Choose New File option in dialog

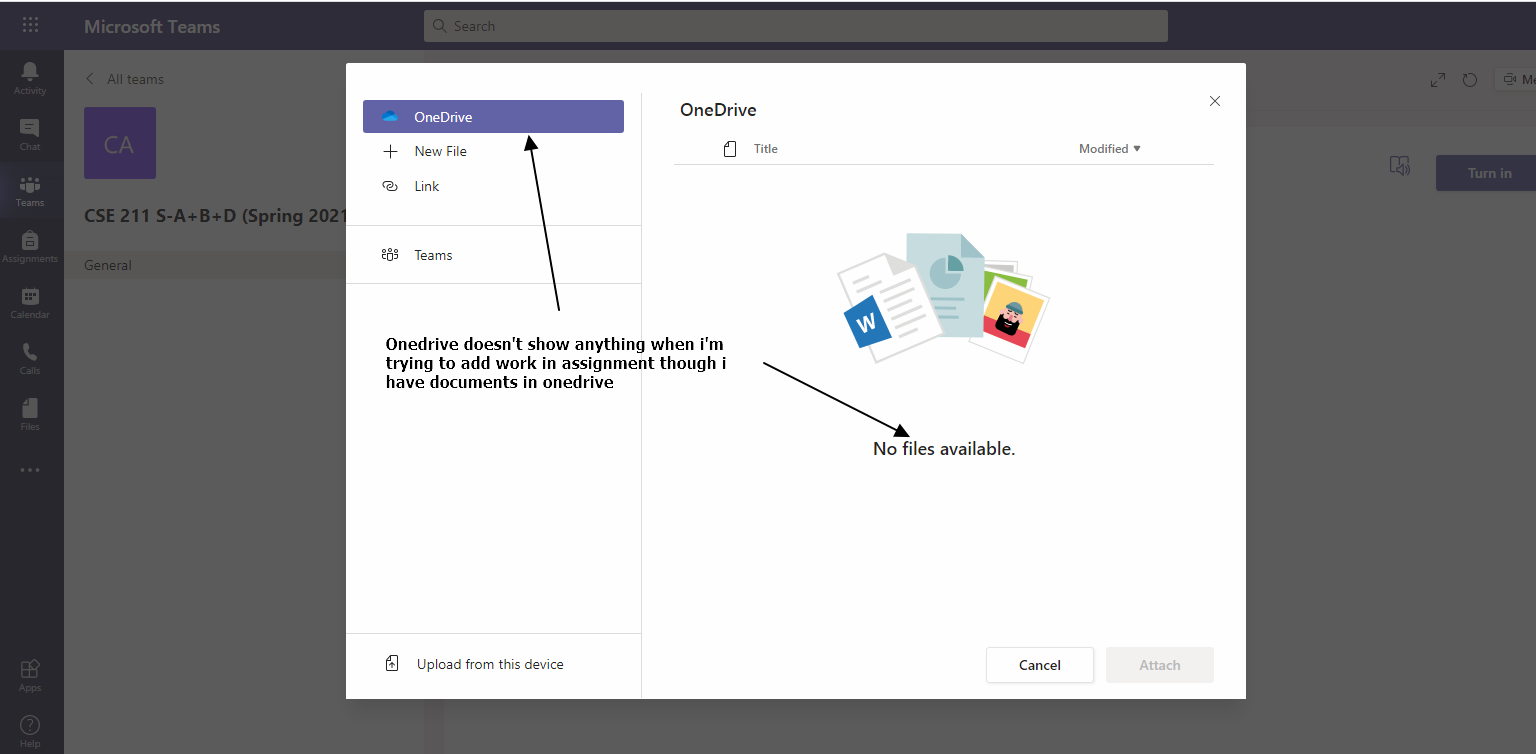pyautogui.click(x=493, y=151)
